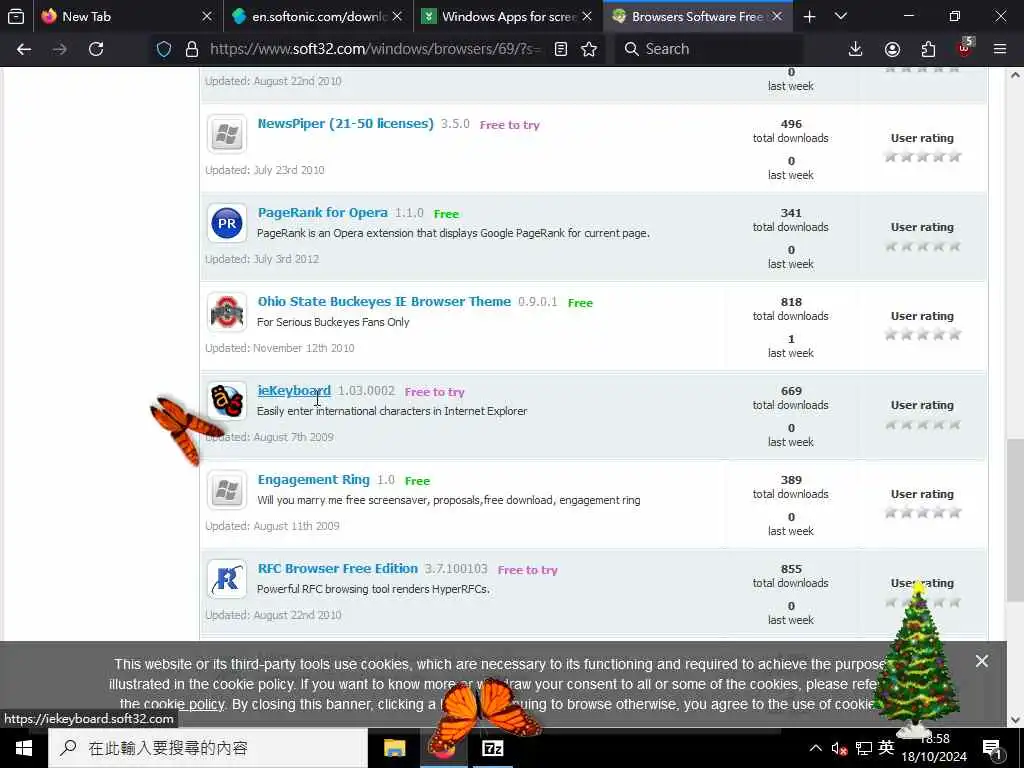Toggle reader view icon in address bar
The height and width of the screenshot is (768, 1024).
pyautogui.click(x=560, y=49)
